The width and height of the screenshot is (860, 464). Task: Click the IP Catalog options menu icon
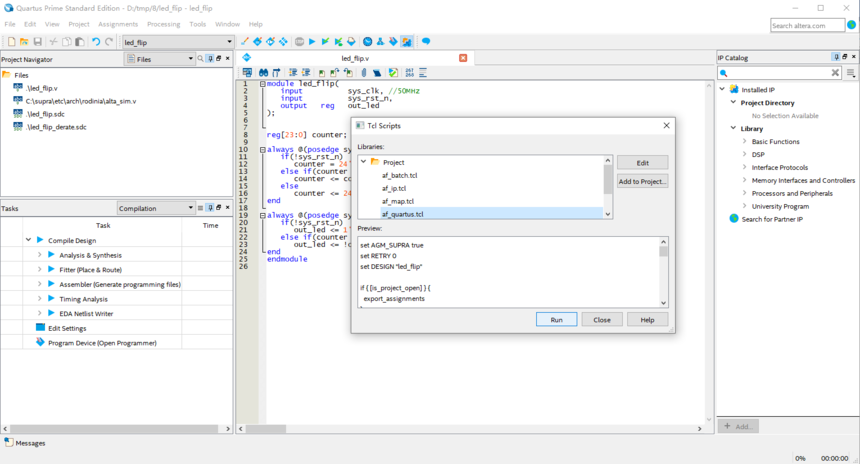point(851,73)
